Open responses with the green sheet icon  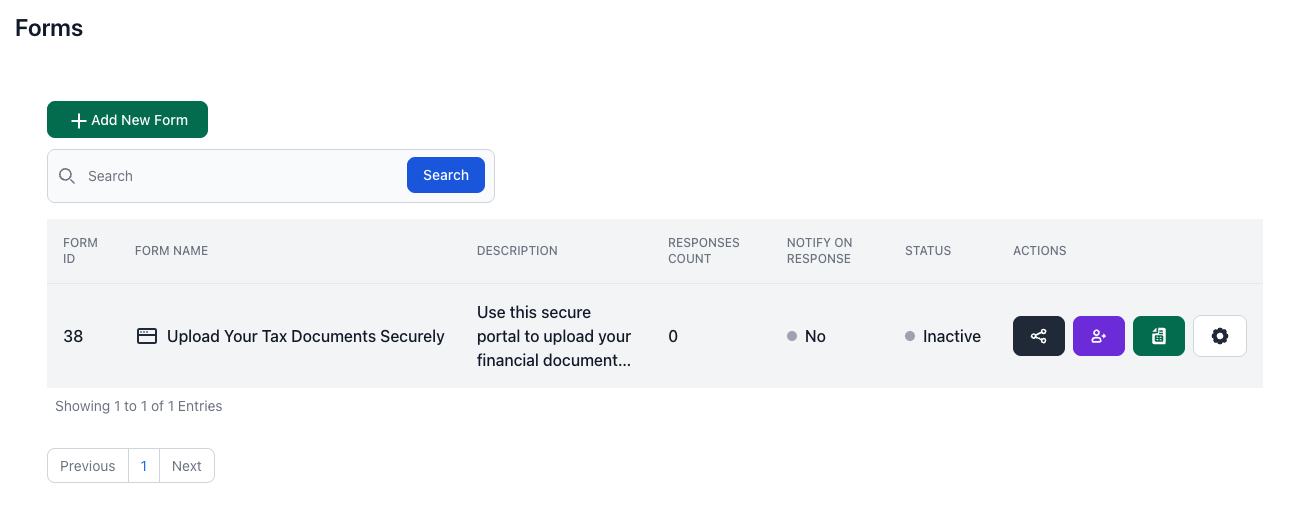pyautogui.click(x=1159, y=336)
